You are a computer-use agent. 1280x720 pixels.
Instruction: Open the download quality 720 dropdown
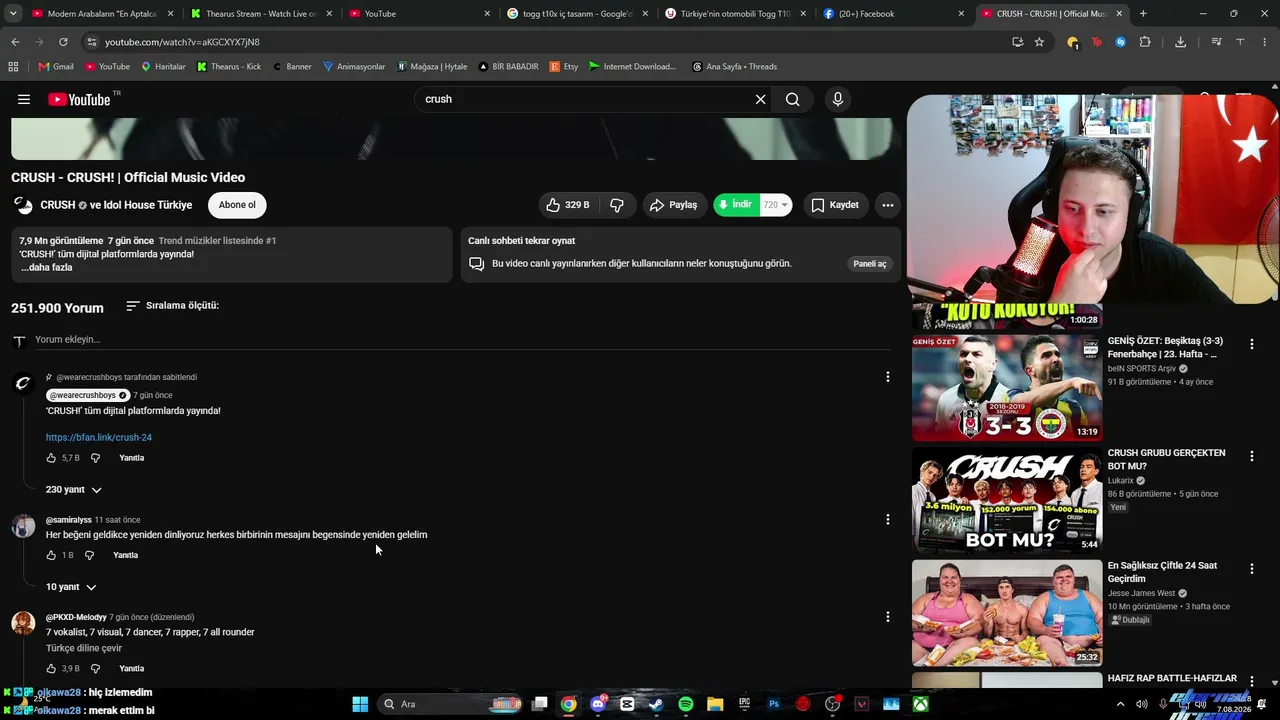coord(776,205)
